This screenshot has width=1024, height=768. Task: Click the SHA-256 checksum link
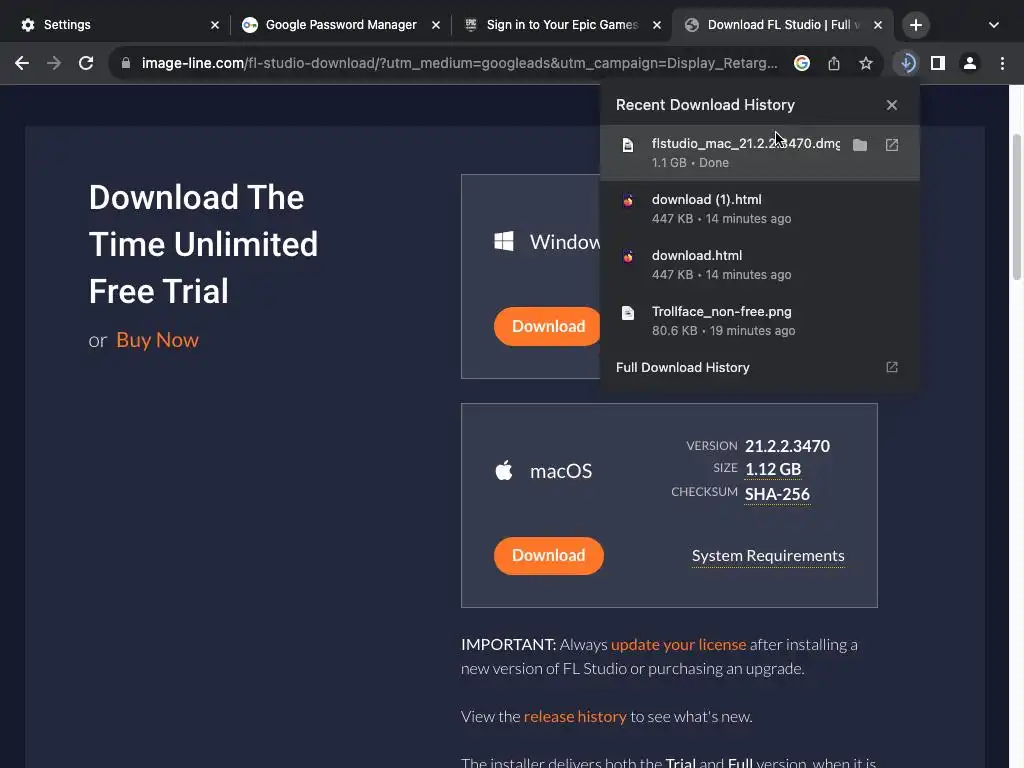[x=777, y=494]
